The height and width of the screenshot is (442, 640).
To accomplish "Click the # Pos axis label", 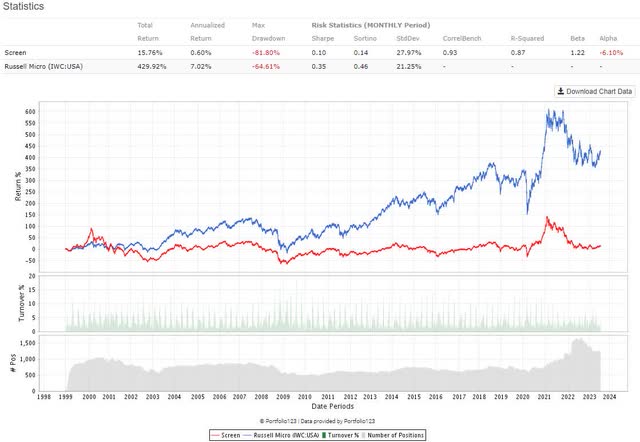I will [x=13, y=363].
